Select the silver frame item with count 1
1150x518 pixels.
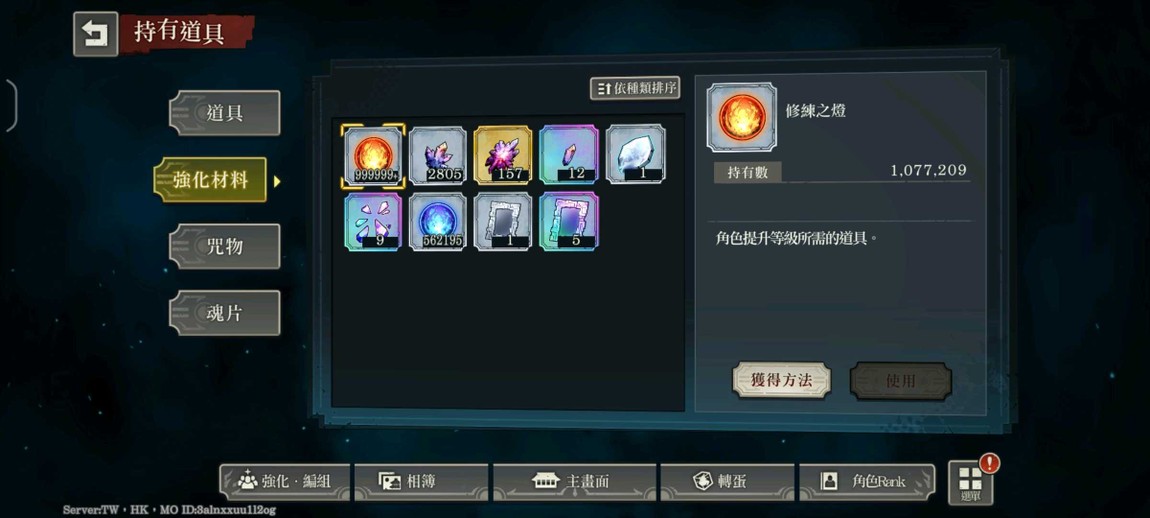[503, 222]
